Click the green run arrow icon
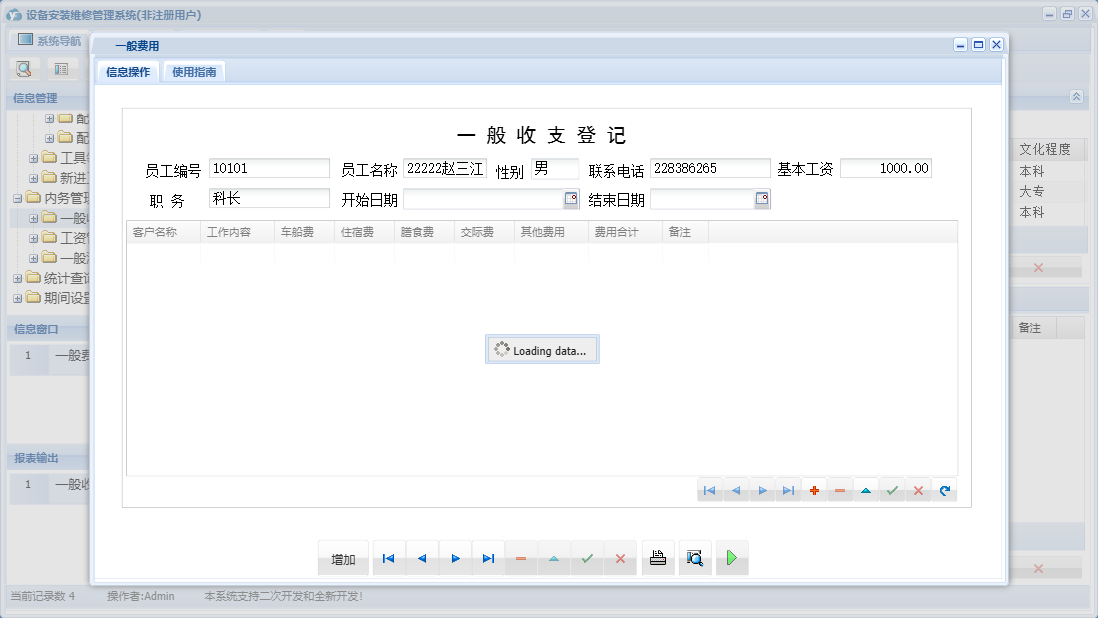1098x618 pixels. (x=731, y=558)
